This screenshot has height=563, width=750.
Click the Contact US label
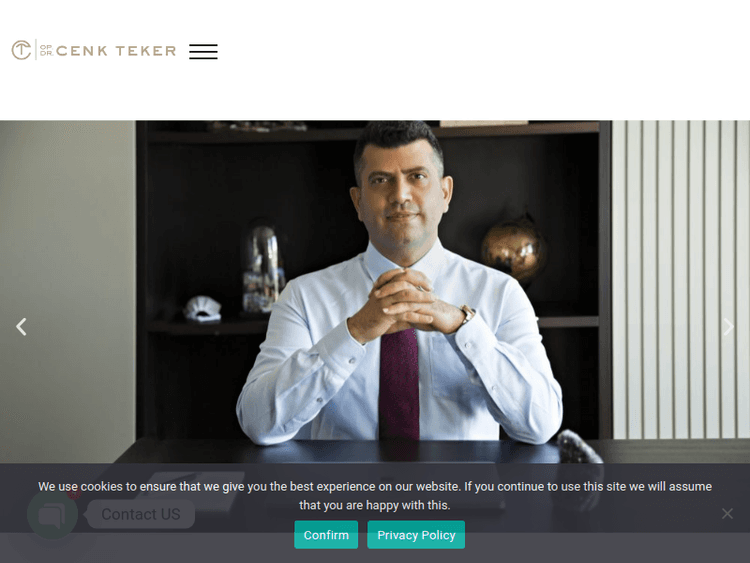141,514
